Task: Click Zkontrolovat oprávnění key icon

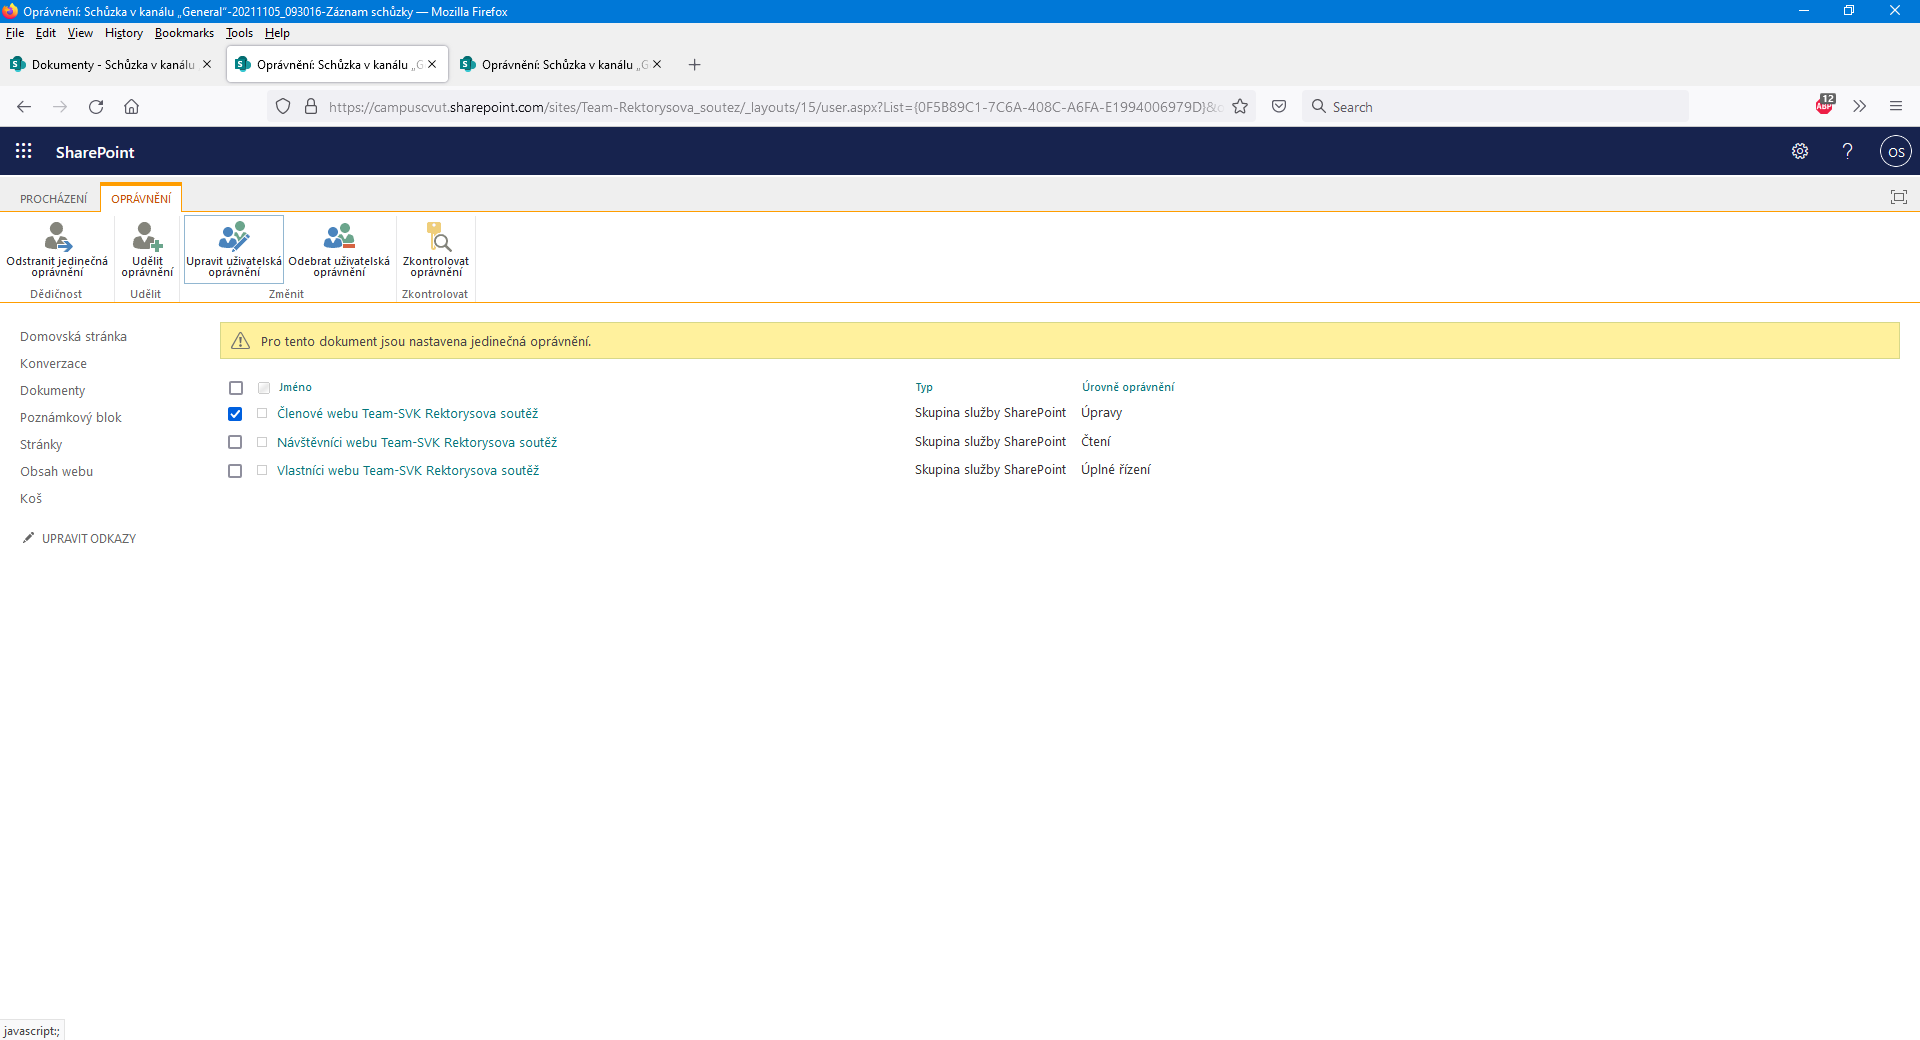Action: tap(437, 238)
